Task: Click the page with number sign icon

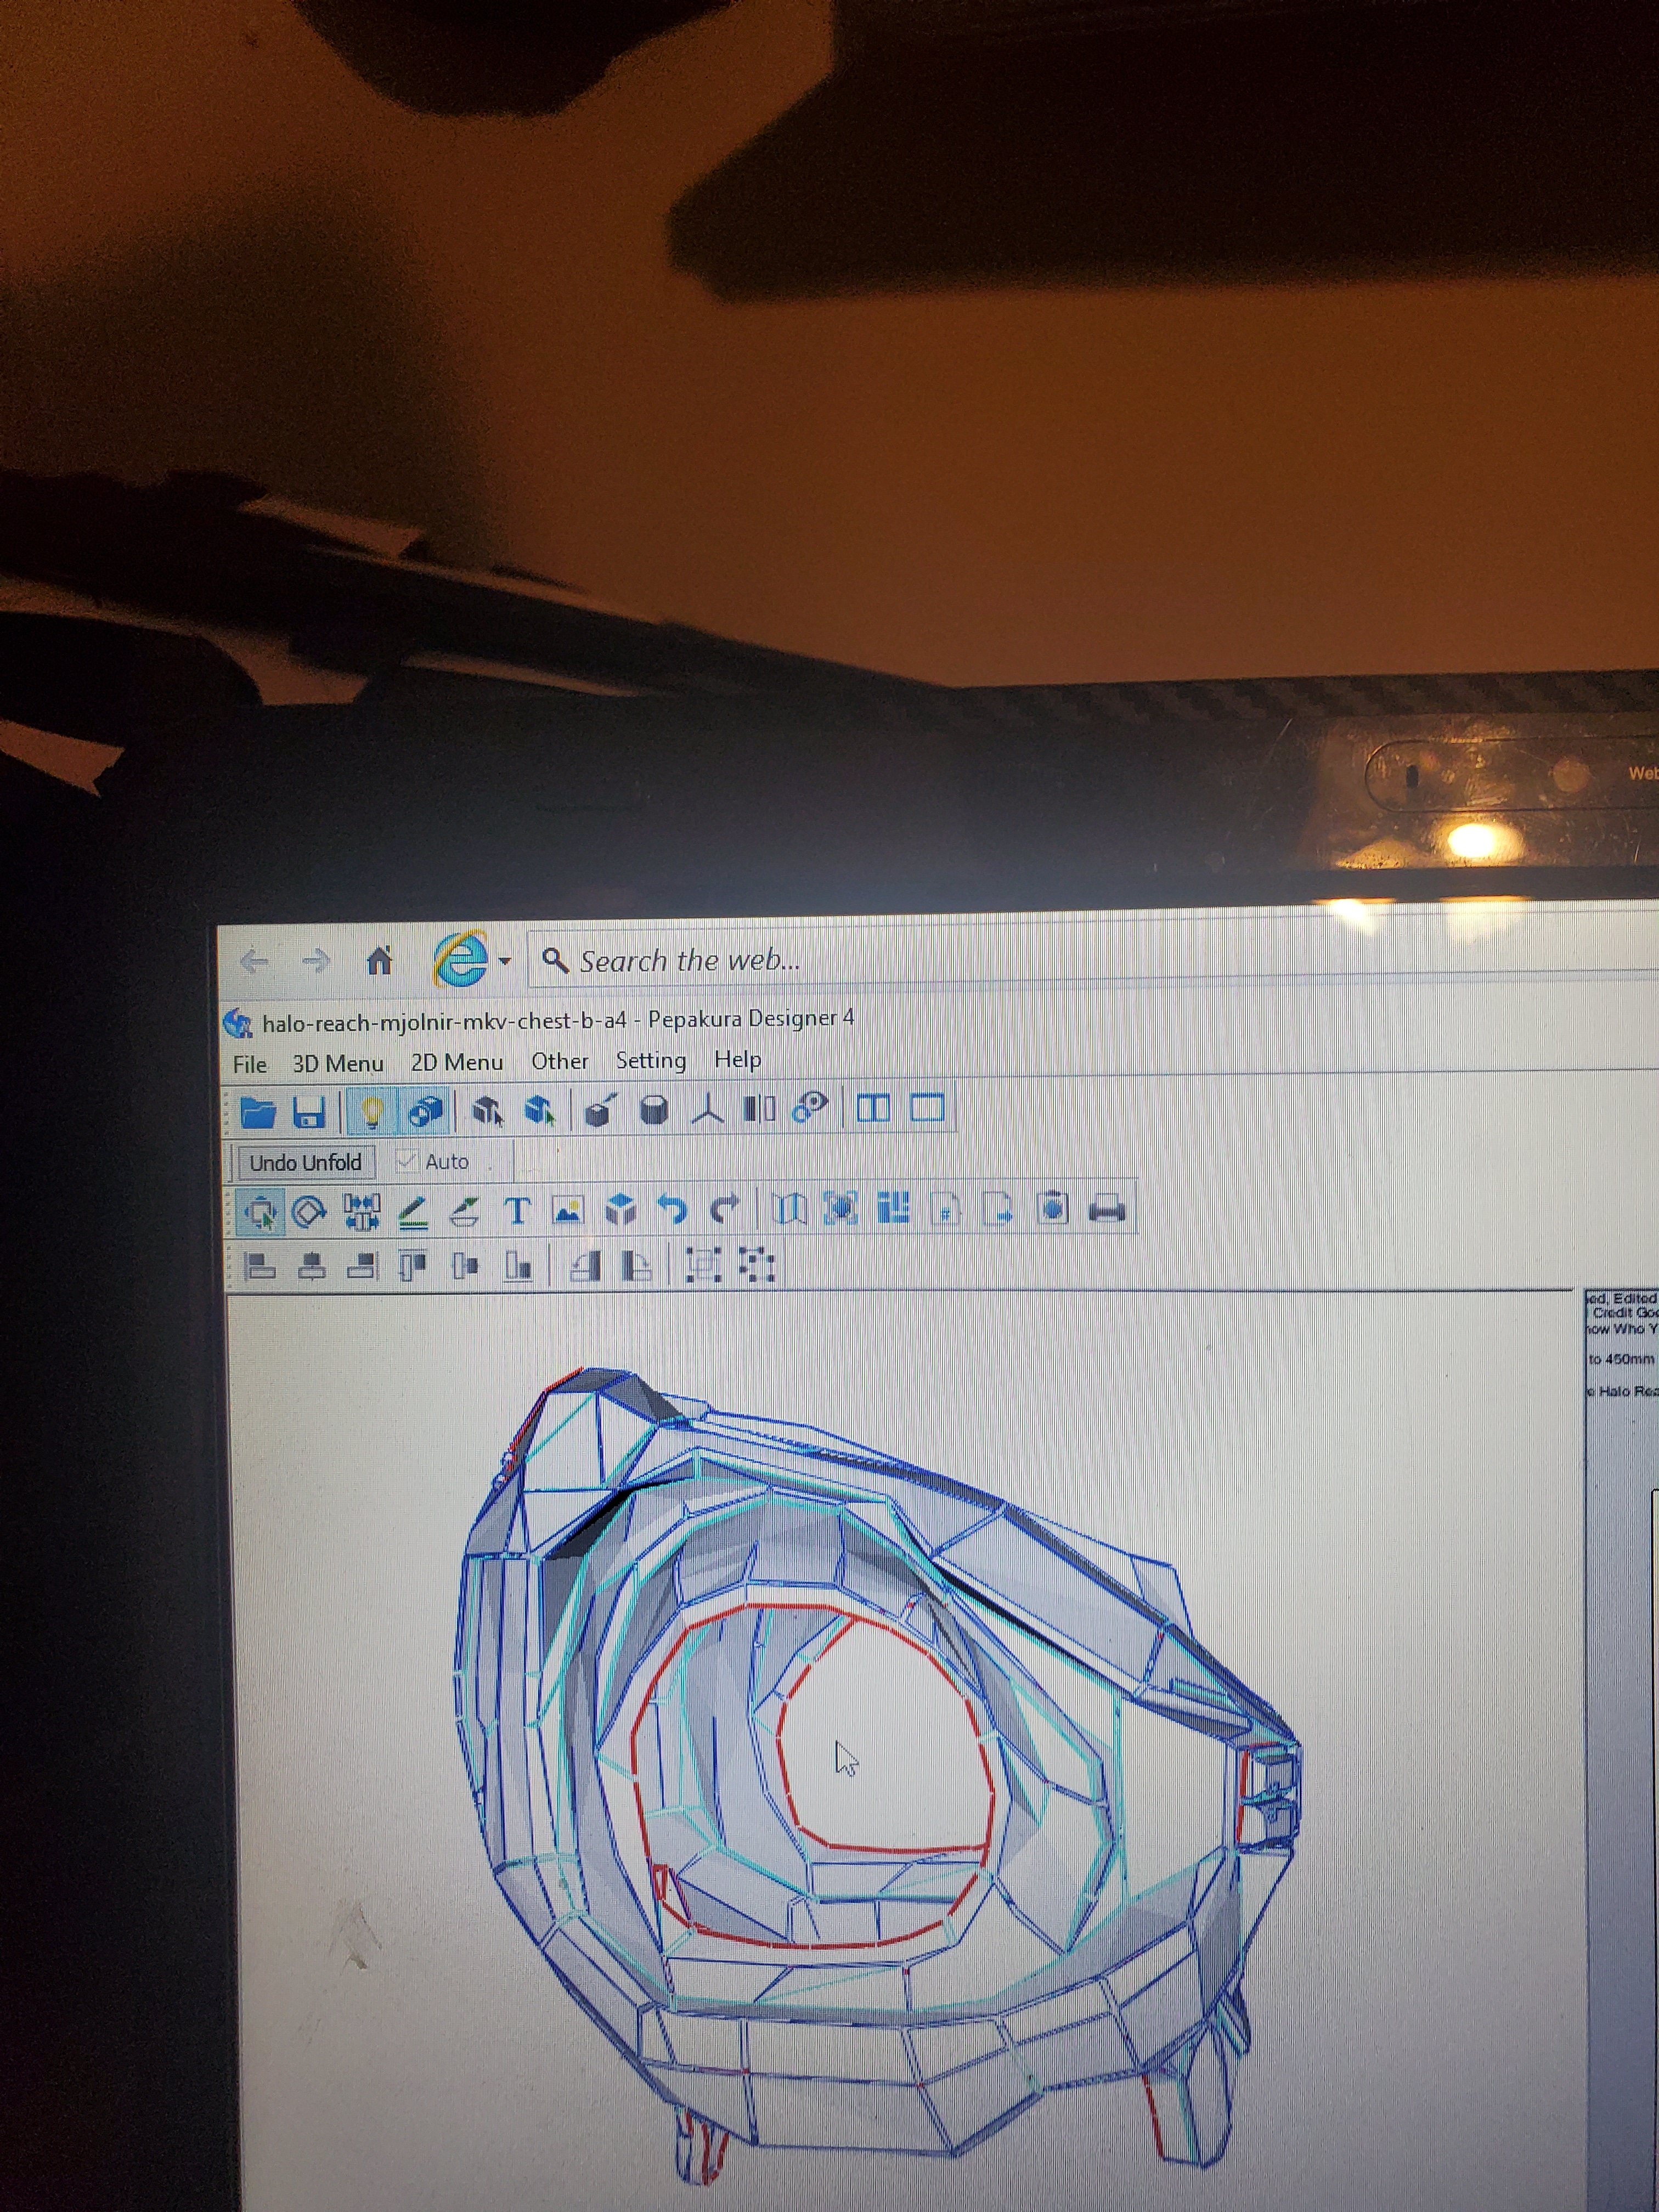Action: tap(946, 1209)
